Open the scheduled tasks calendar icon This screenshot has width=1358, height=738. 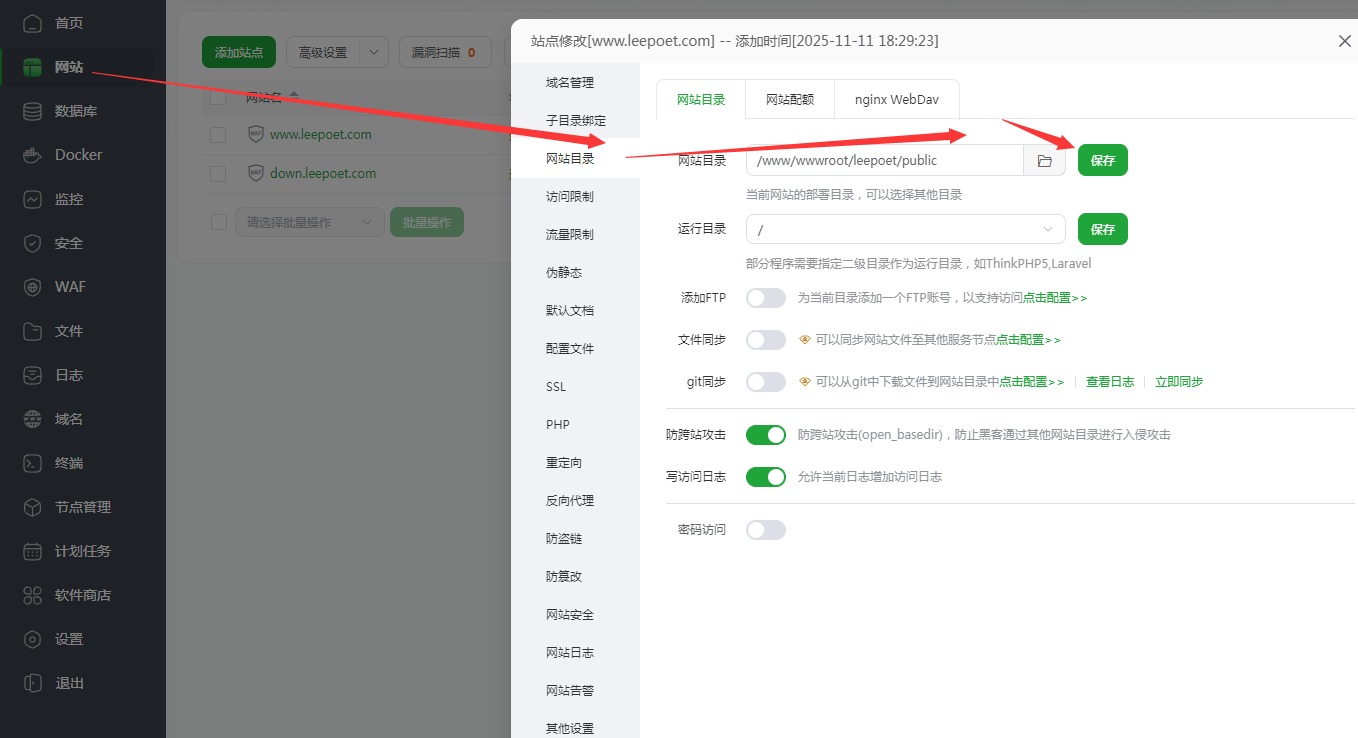coord(33,551)
